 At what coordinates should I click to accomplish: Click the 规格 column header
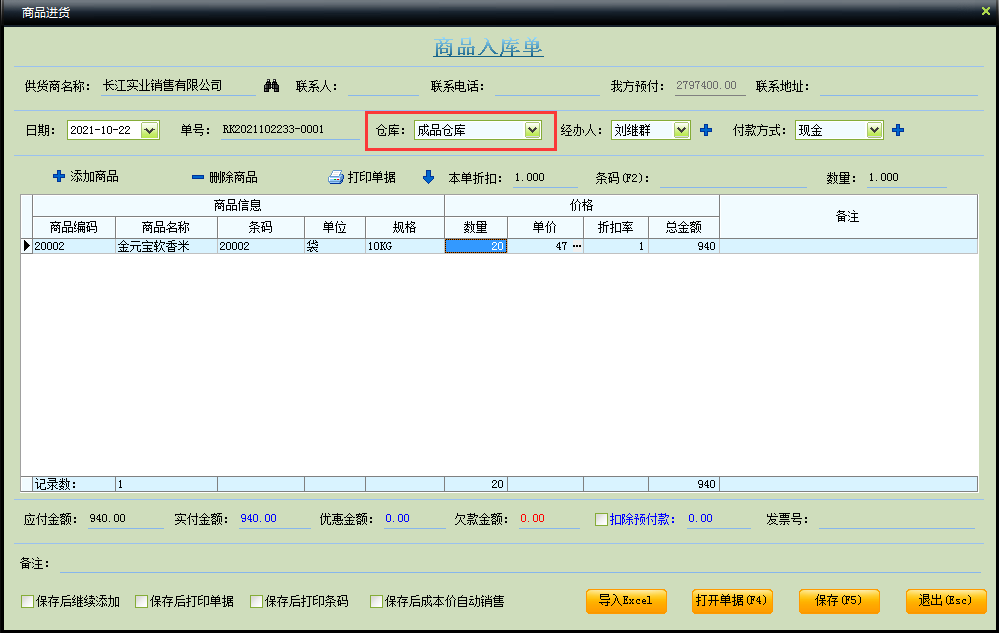(x=405, y=227)
